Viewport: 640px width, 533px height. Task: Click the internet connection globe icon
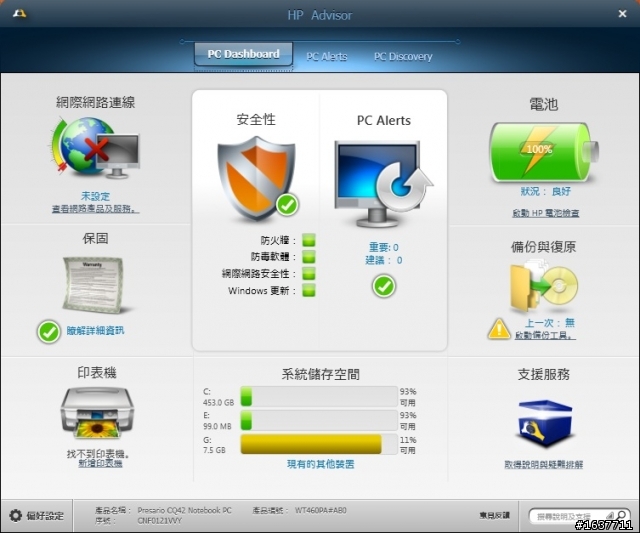click(x=96, y=148)
